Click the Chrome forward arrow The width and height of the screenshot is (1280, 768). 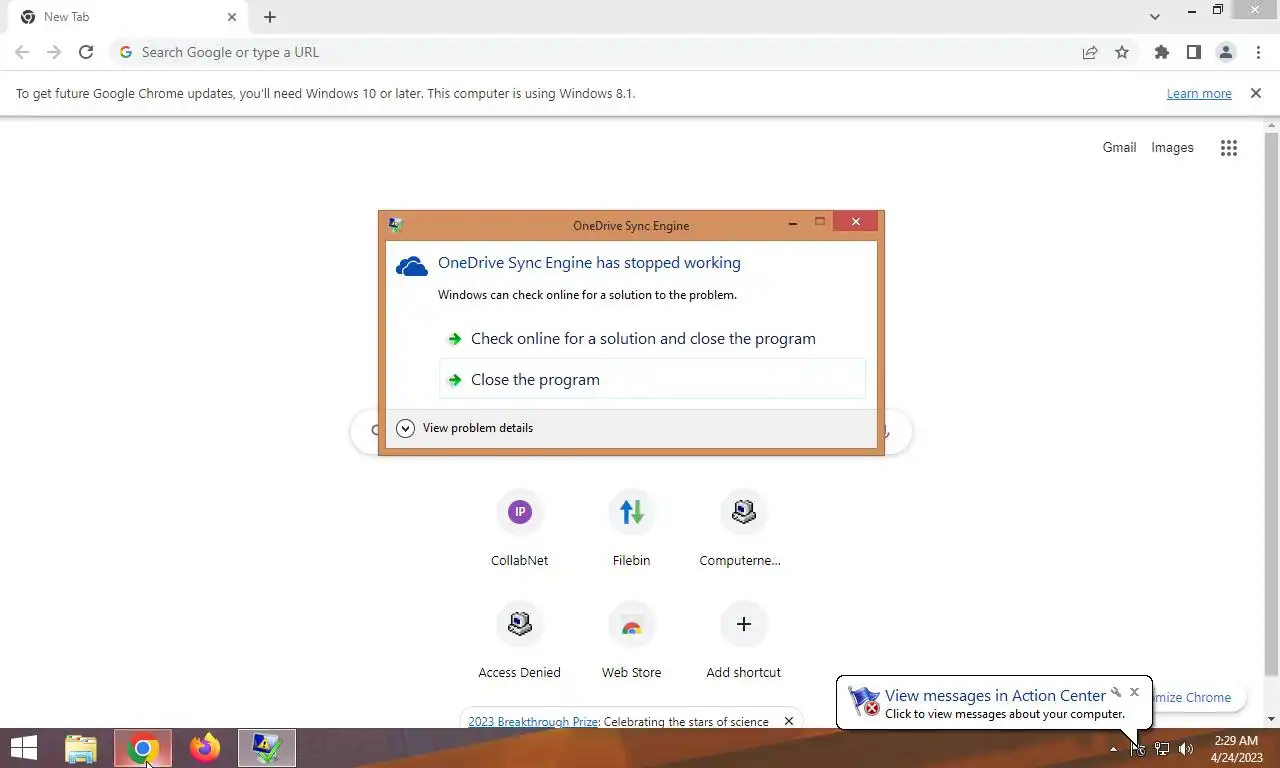pos(54,52)
